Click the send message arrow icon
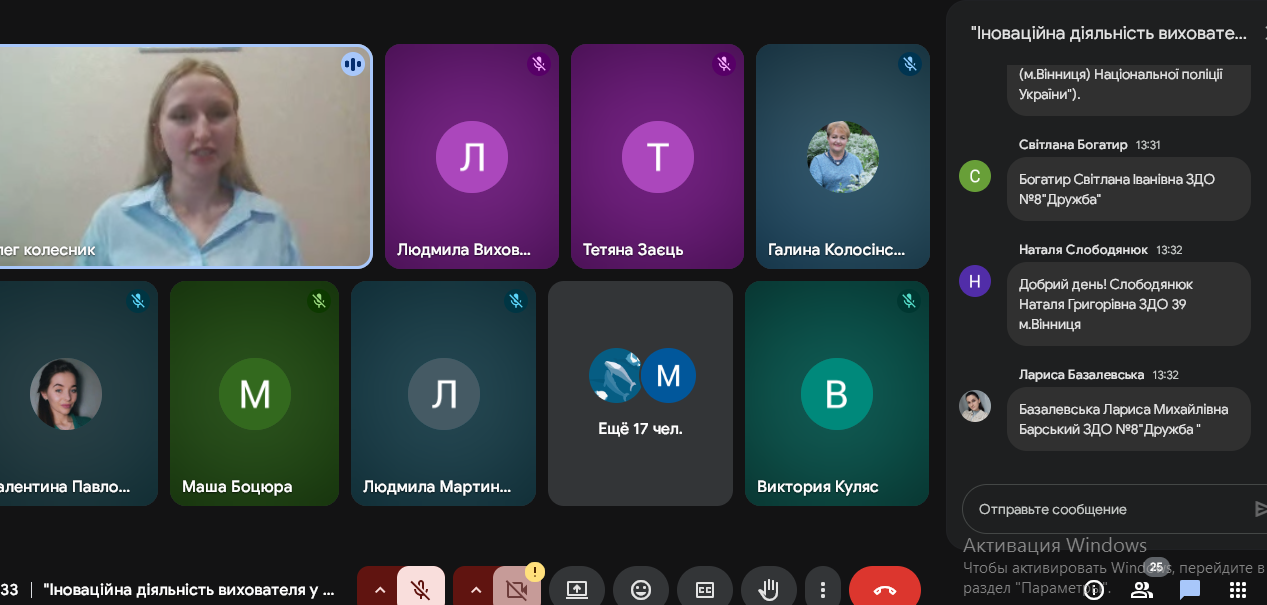Image resolution: width=1267 pixels, height=605 pixels. [1260, 509]
